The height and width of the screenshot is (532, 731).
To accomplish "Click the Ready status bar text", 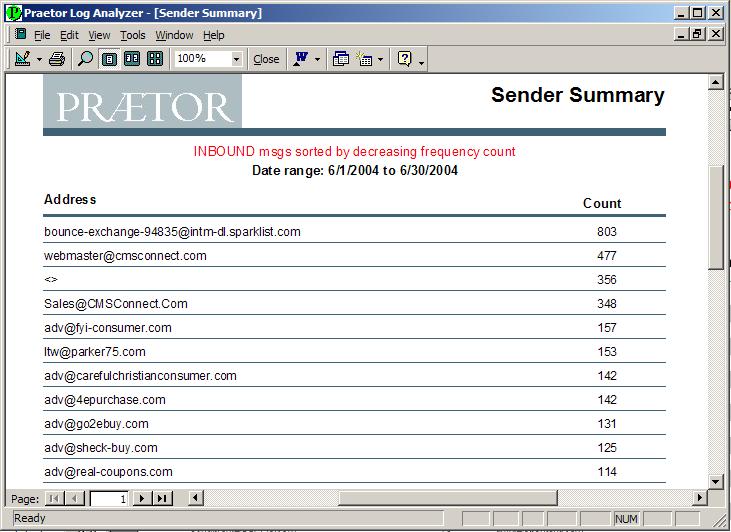I will [x=29, y=518].
